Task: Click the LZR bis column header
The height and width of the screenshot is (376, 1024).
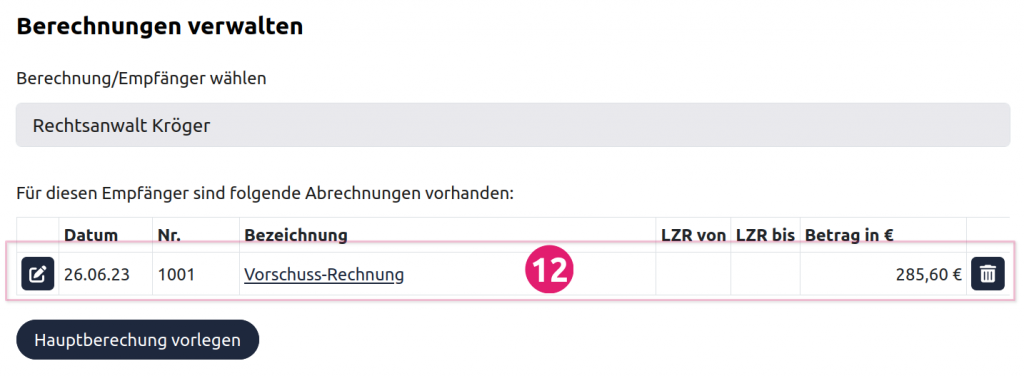Action: point(765,236)
